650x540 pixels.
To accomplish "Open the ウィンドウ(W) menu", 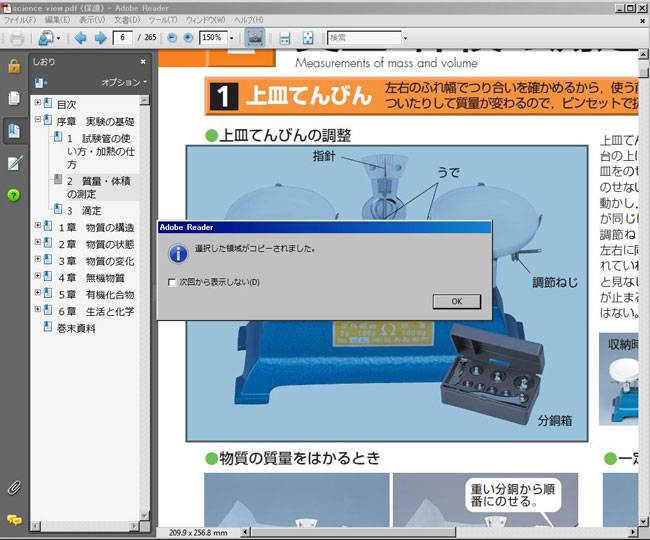I will click(205, 20).
